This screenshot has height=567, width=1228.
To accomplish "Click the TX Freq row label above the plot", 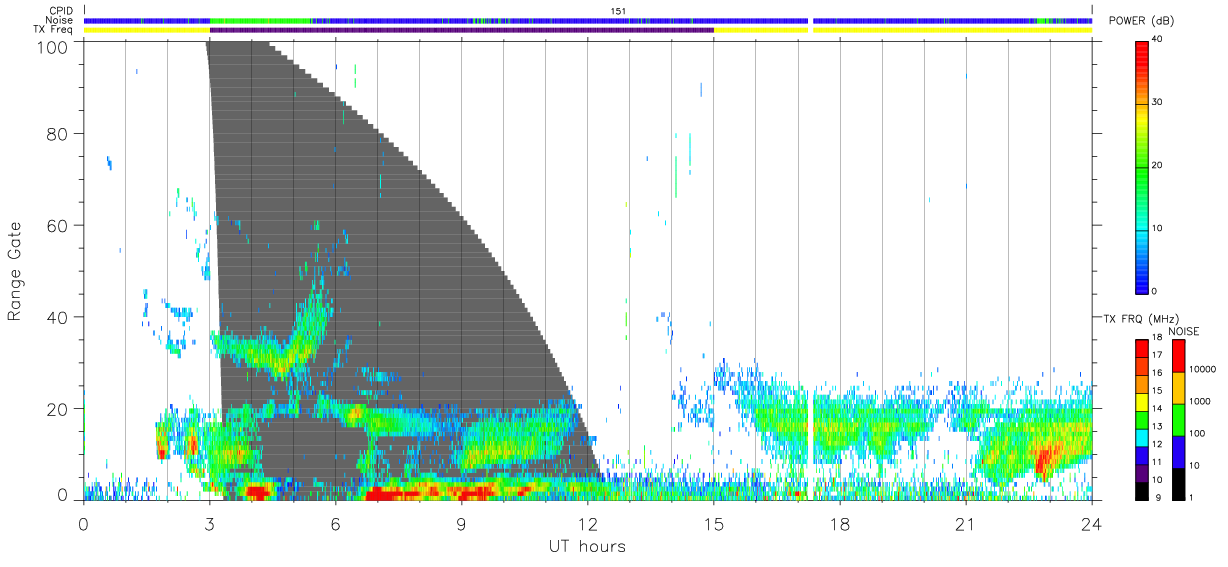I will click(55, 30).
